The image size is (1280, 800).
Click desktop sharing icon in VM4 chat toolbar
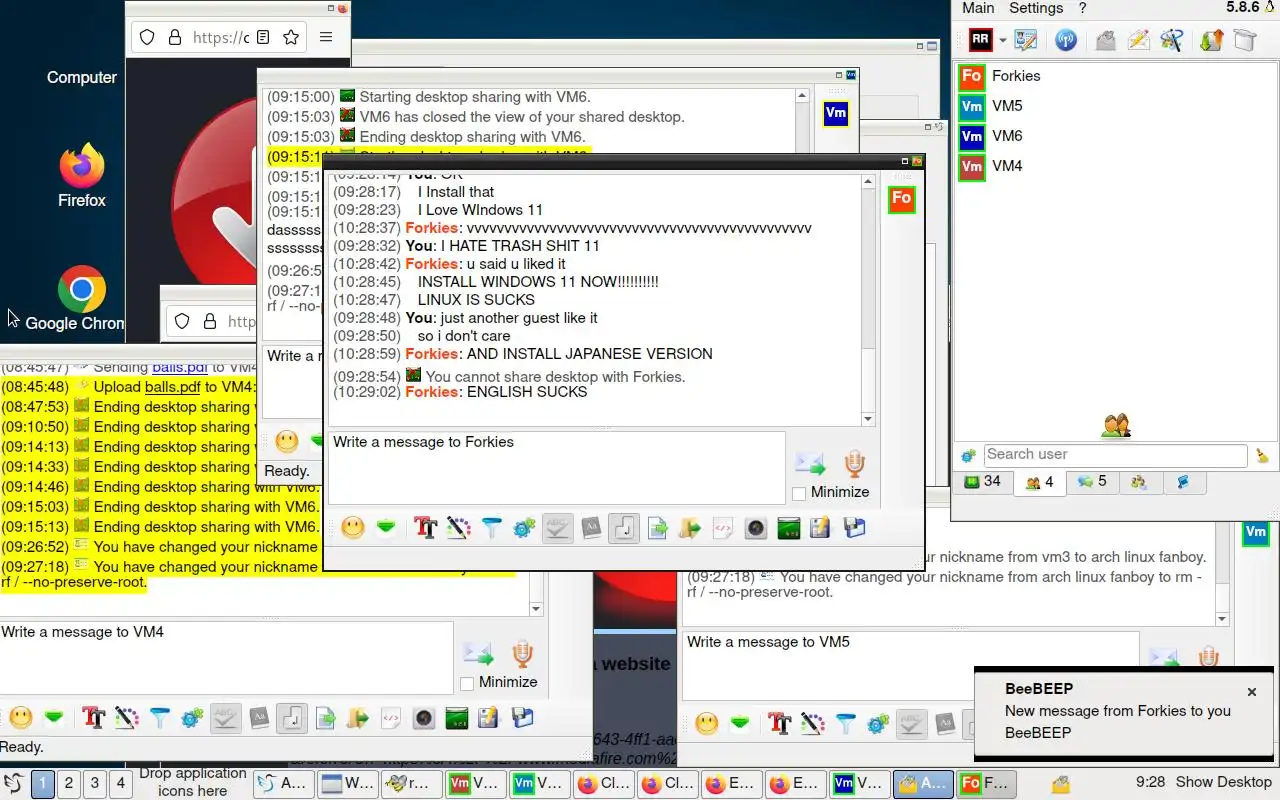coord(457,718)
